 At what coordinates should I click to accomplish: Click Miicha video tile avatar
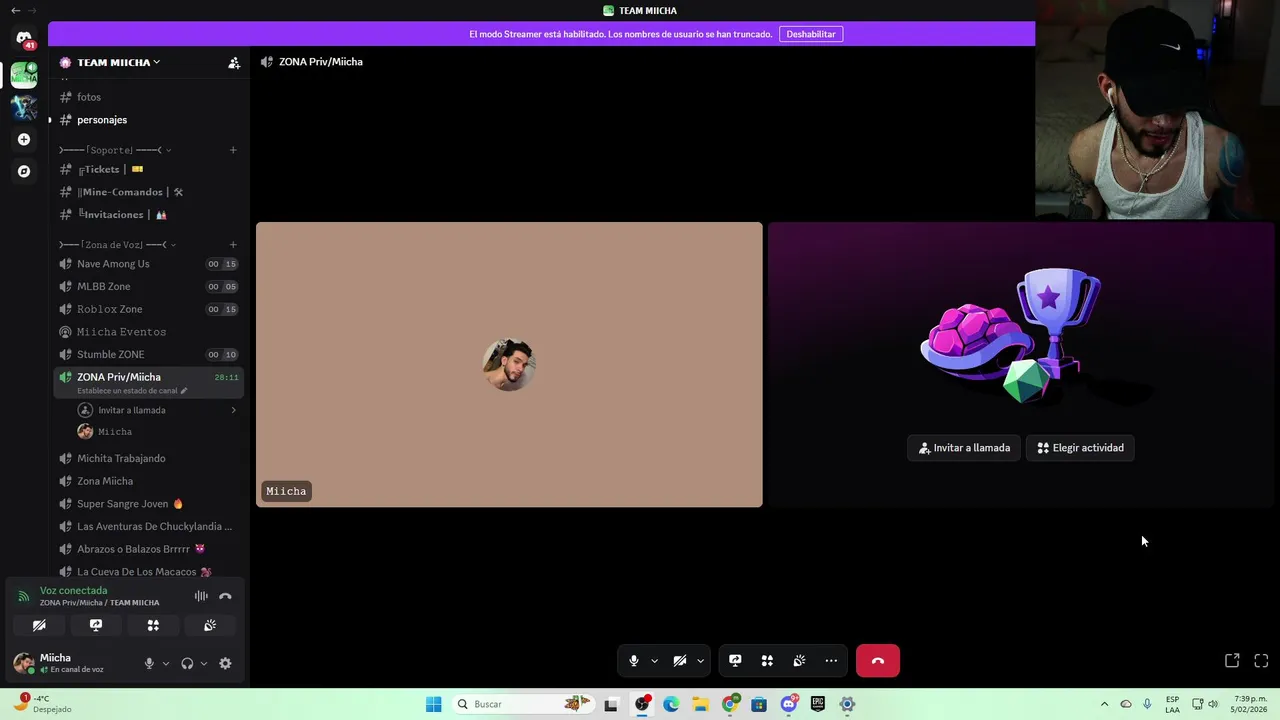coord(509,365)
